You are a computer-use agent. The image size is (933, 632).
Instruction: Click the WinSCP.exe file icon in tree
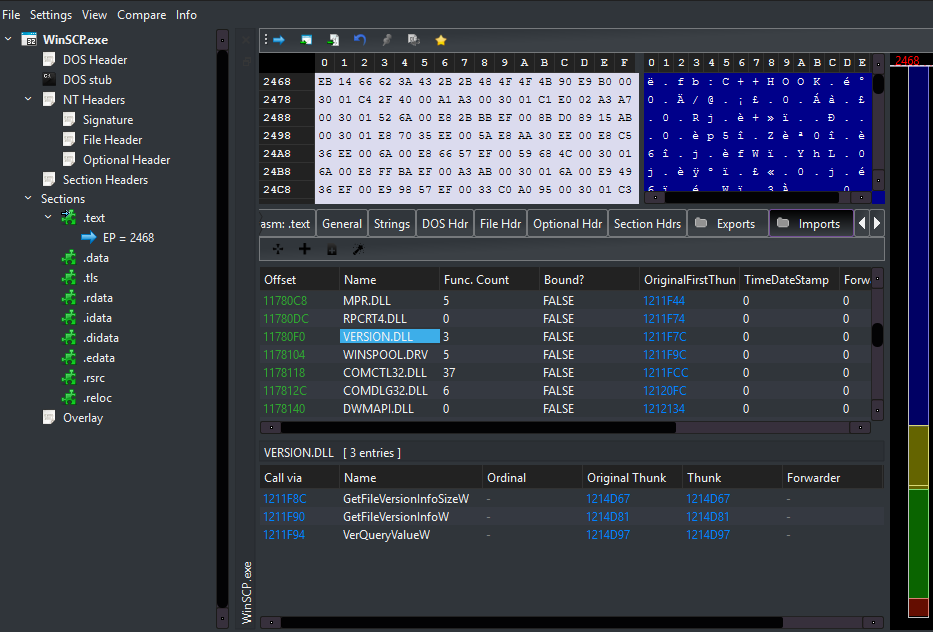click(x=29, y=40)
